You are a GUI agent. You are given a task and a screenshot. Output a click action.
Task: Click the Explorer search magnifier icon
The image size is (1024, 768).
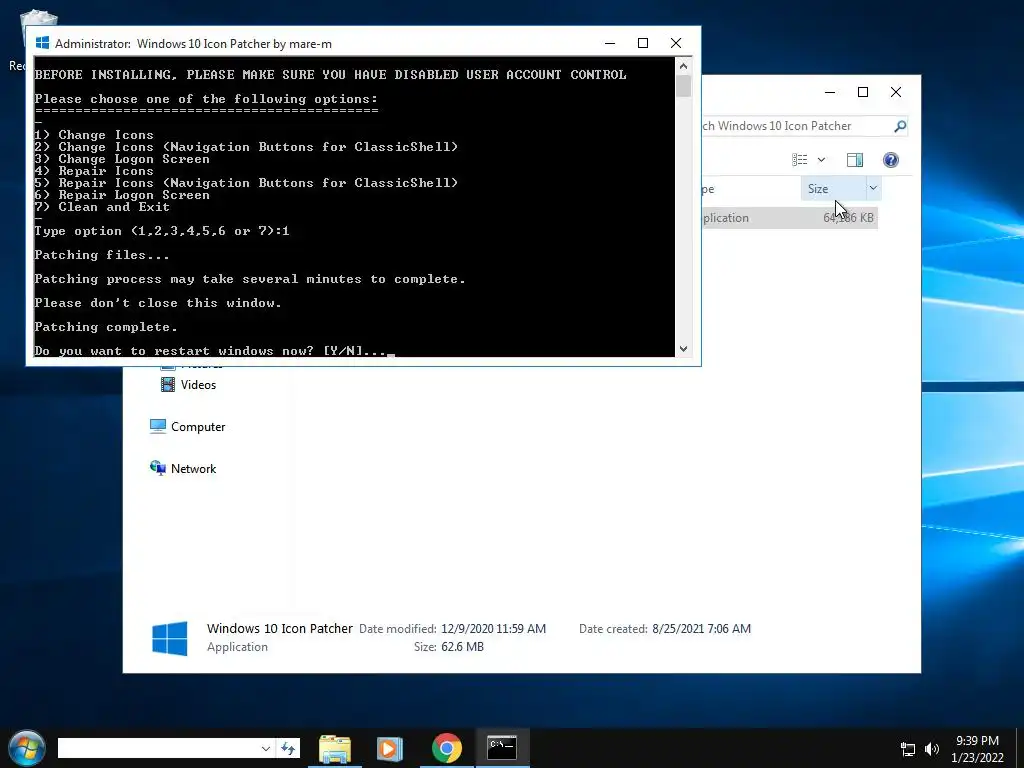pyautogui.click(x=900, y=126)
